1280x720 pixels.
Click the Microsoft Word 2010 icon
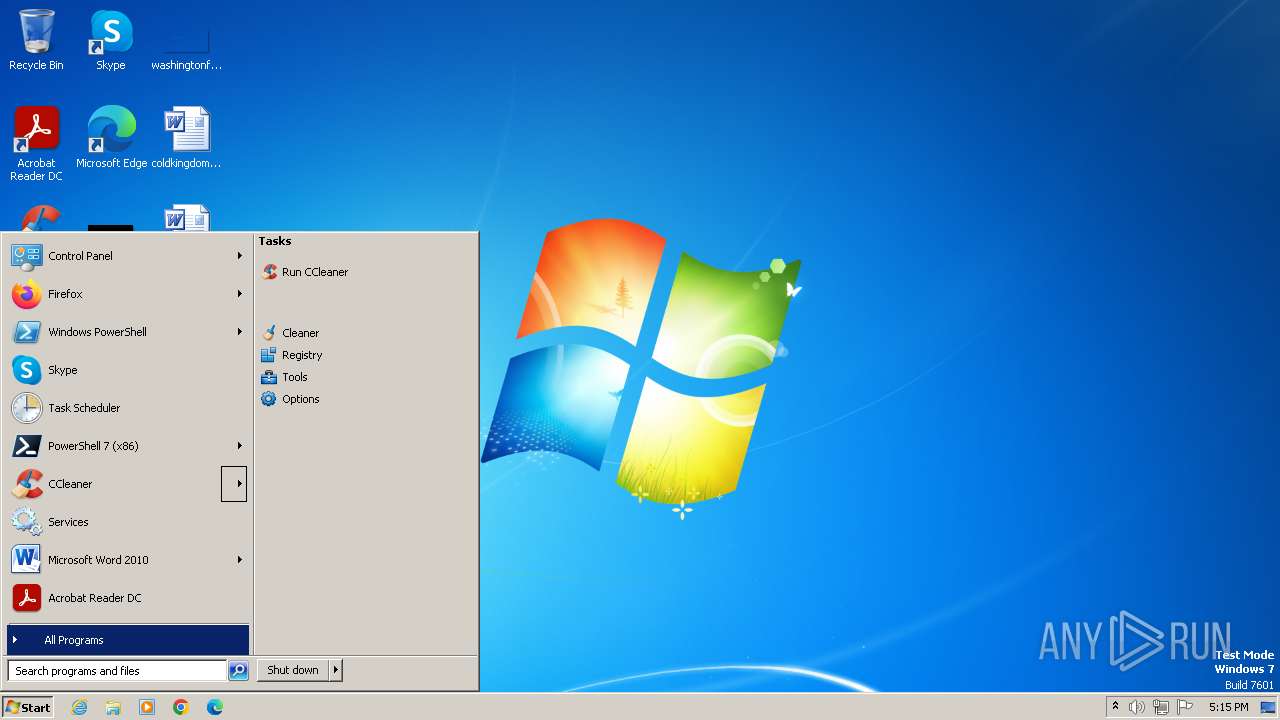tap(27, 560)
